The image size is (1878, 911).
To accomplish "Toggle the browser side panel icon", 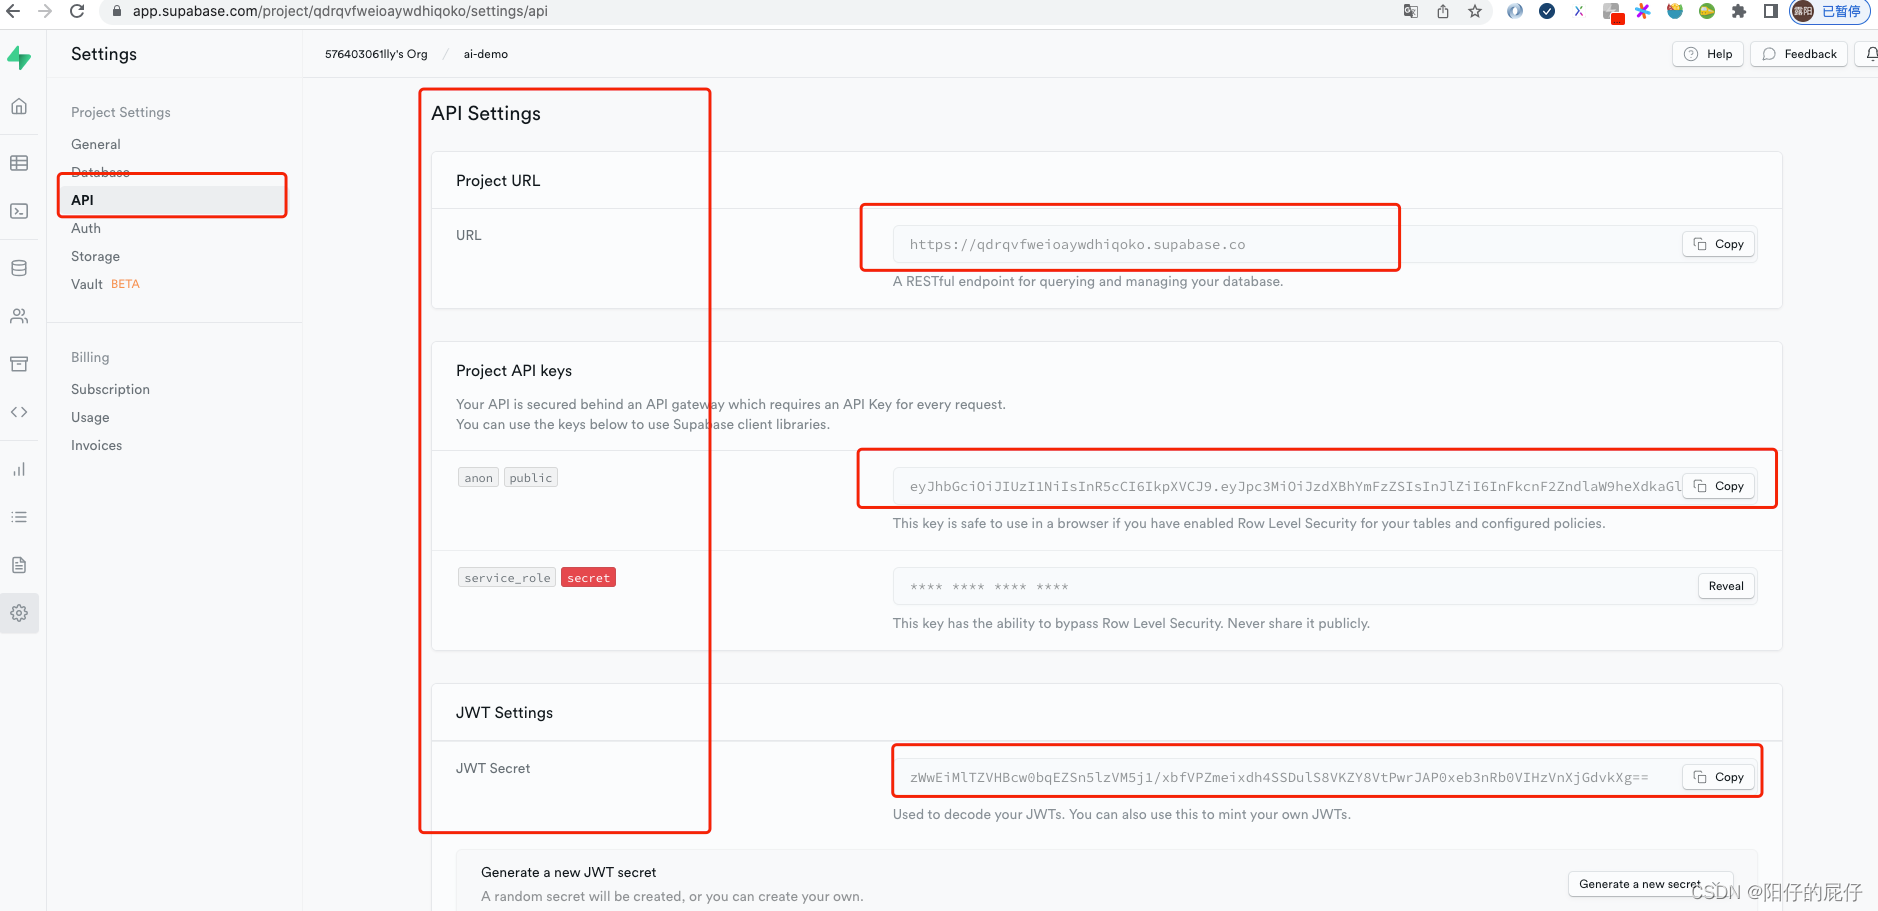I will [1771, 11].
